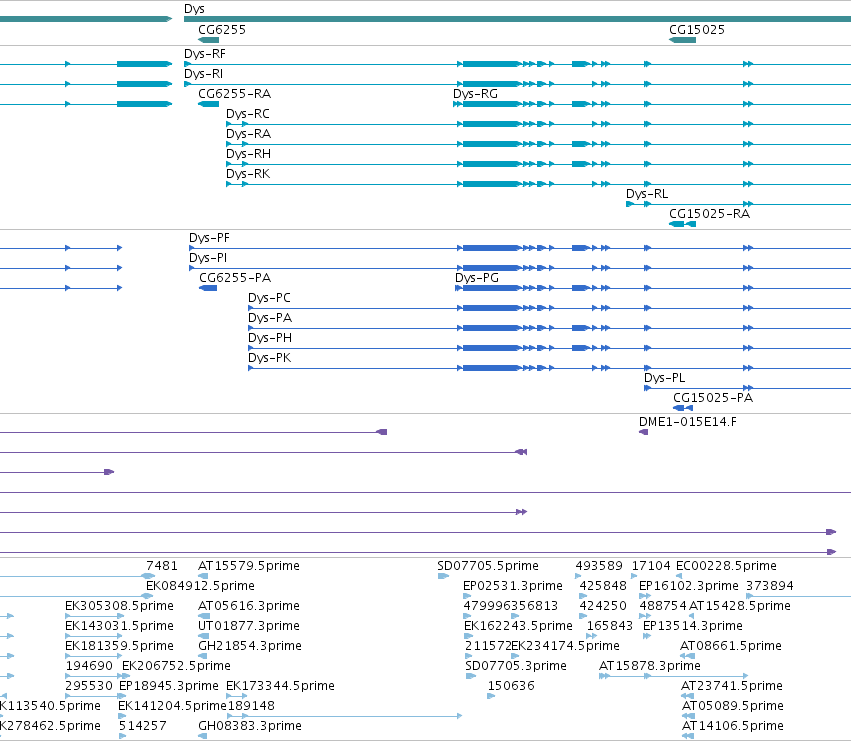This screenshot has width=851, height=741.
Task: Select the 189148 feature label
Action: (x=251, y=707)
